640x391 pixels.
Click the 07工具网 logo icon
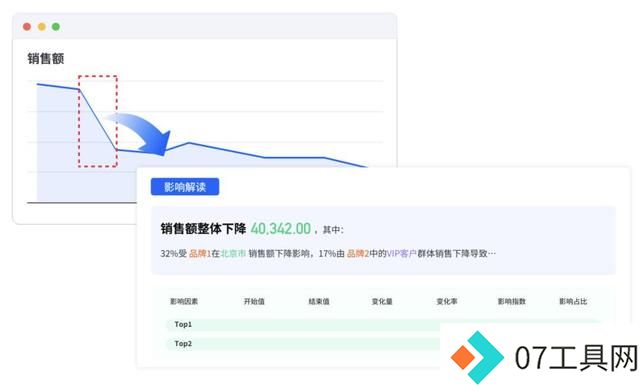pyautogui.click(x=477, y=358)
